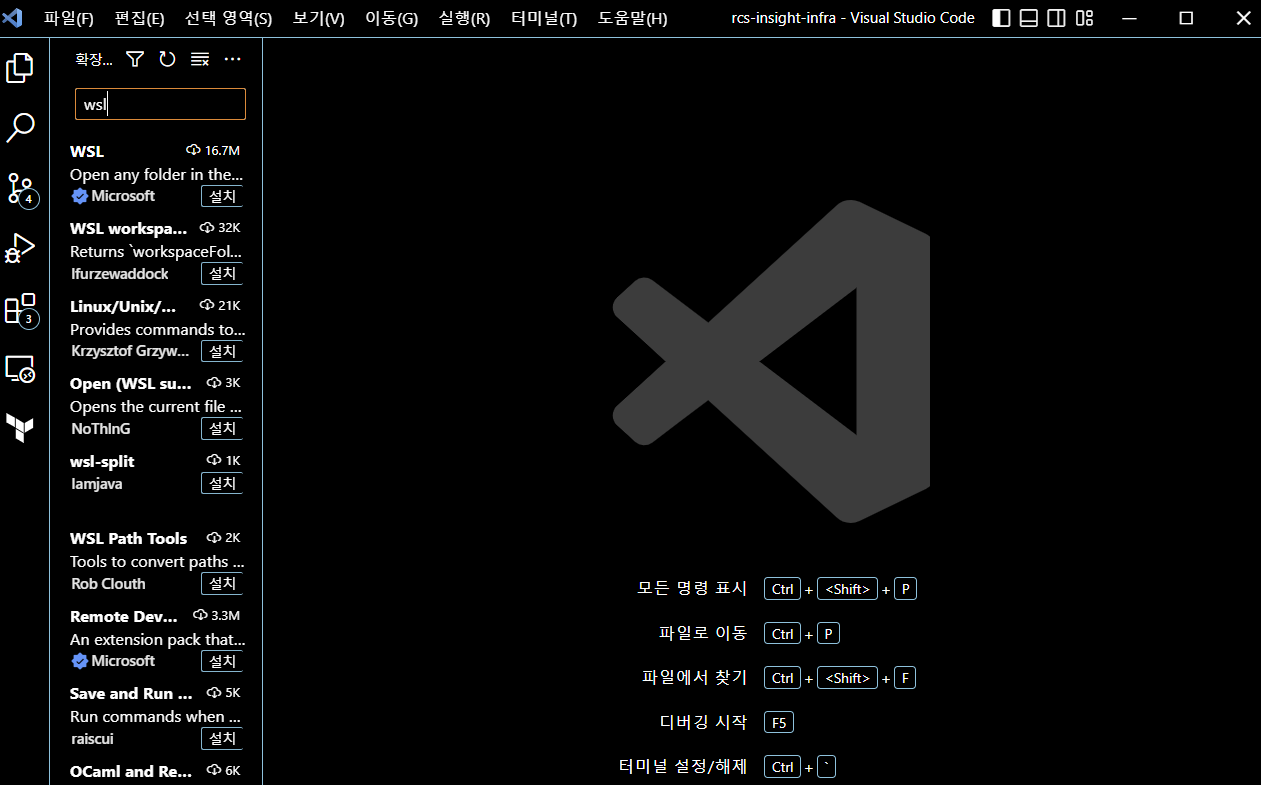1261x785 pixels.
Task: Select the WSL workspace extension title
Action: [128, 228]
